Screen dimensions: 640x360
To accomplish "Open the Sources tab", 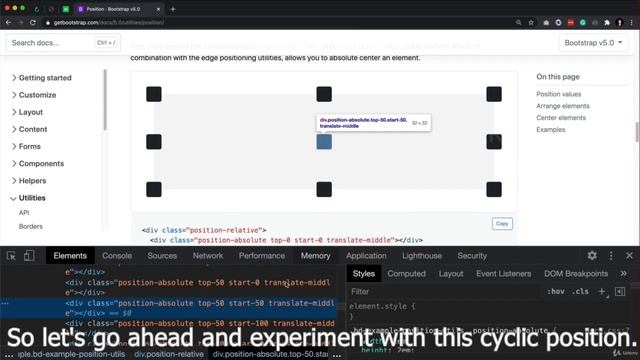I will (162, 256).
